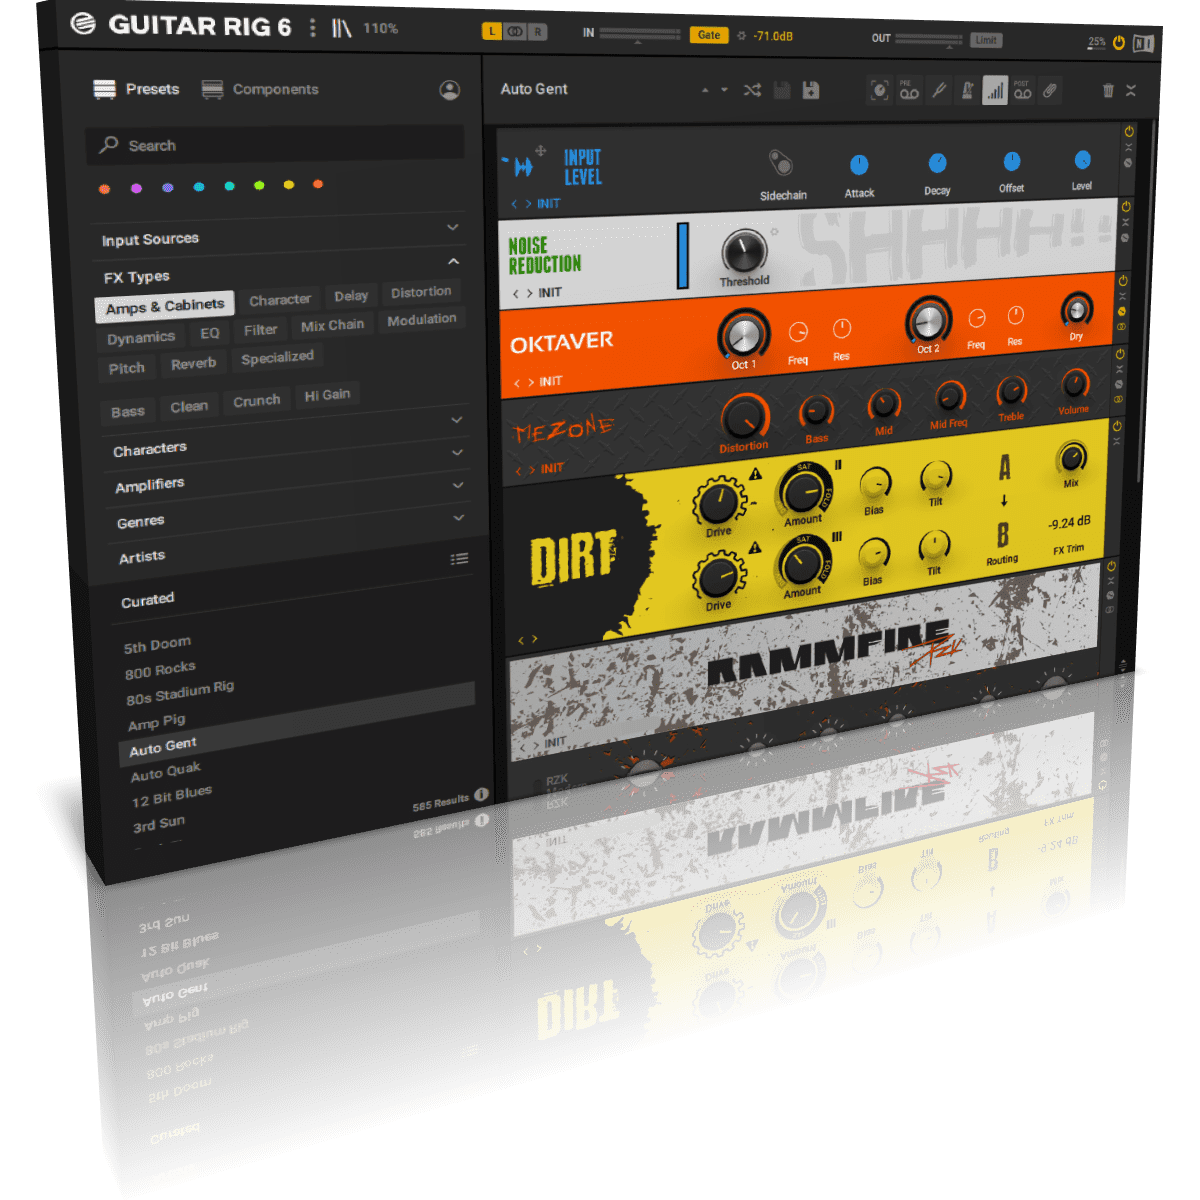Click the Oktaver Oct 1 knob
Image resolution: width=1200 pixels, height=1200 pixels.
[x=743, y=333]
